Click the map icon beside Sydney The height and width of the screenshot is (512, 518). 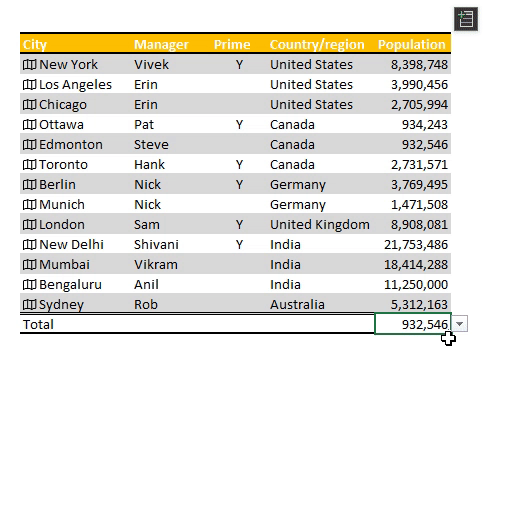(x=29, y=304)
